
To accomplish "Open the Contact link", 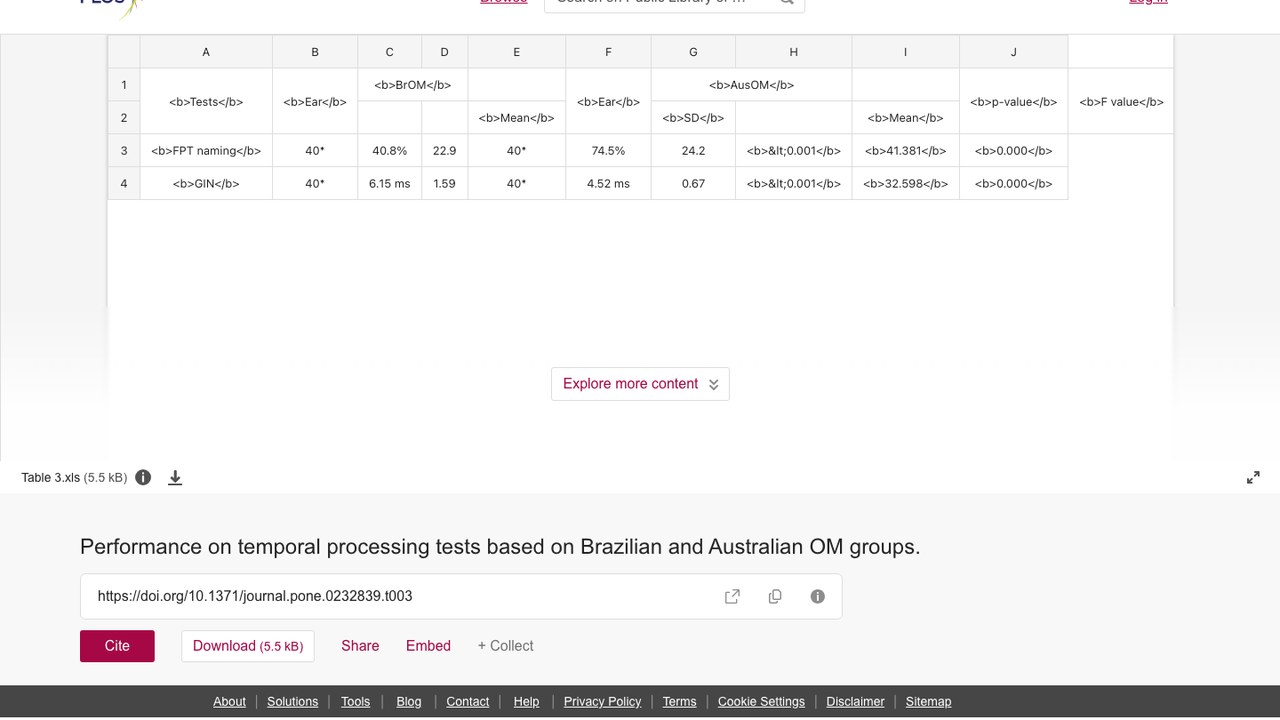I will point(467,702).
